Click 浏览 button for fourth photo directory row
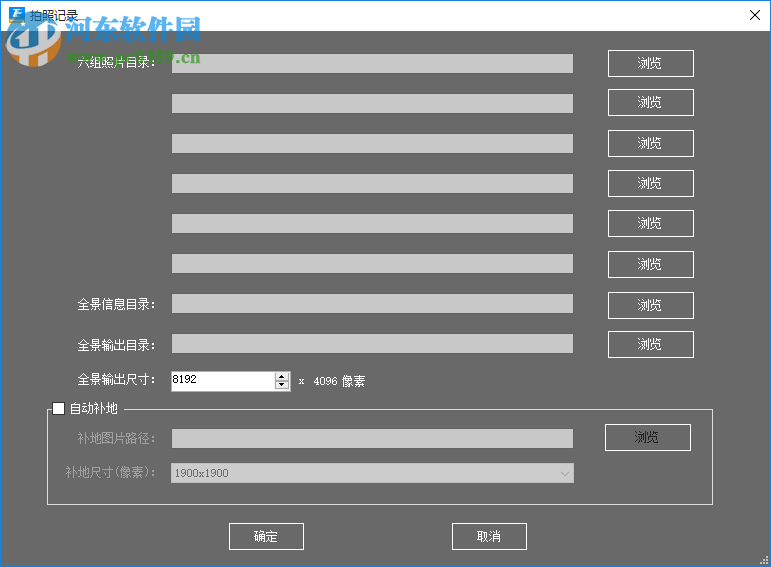Viewport: 771px width, 567px height. pyautogui.click(x=651, y=183)
